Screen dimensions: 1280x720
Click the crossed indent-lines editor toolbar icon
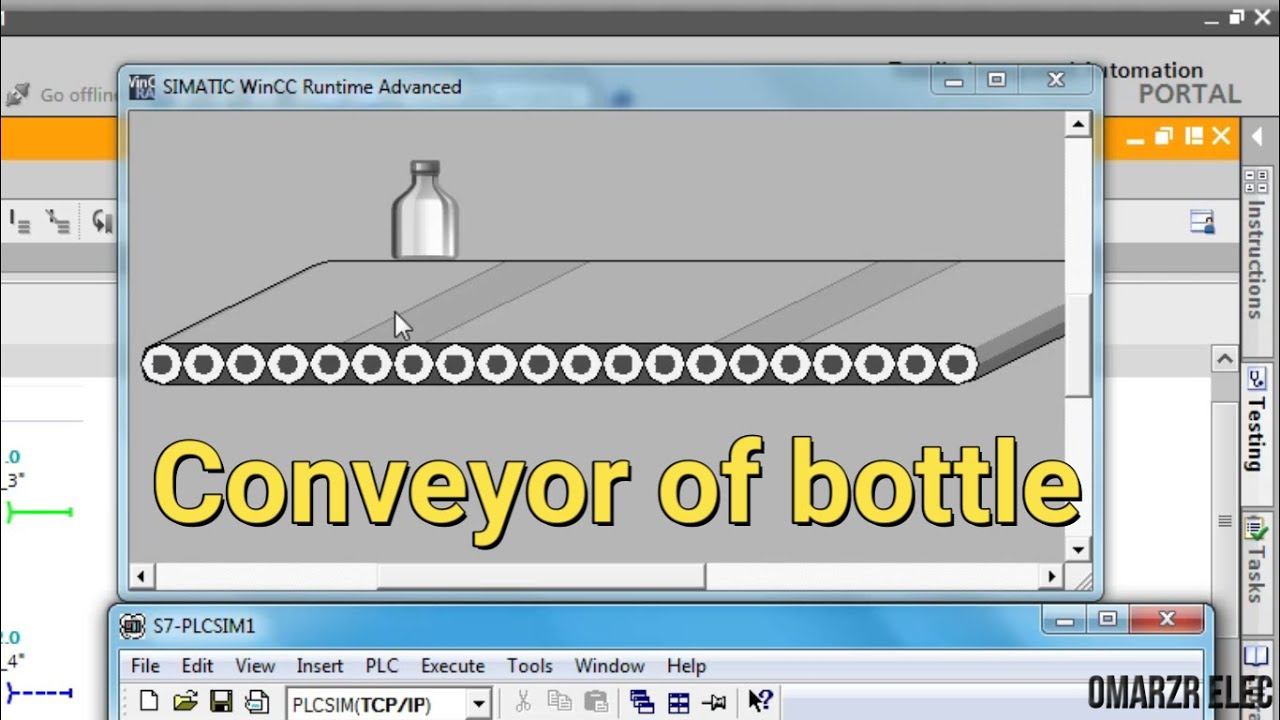click(x=58, y=222)
